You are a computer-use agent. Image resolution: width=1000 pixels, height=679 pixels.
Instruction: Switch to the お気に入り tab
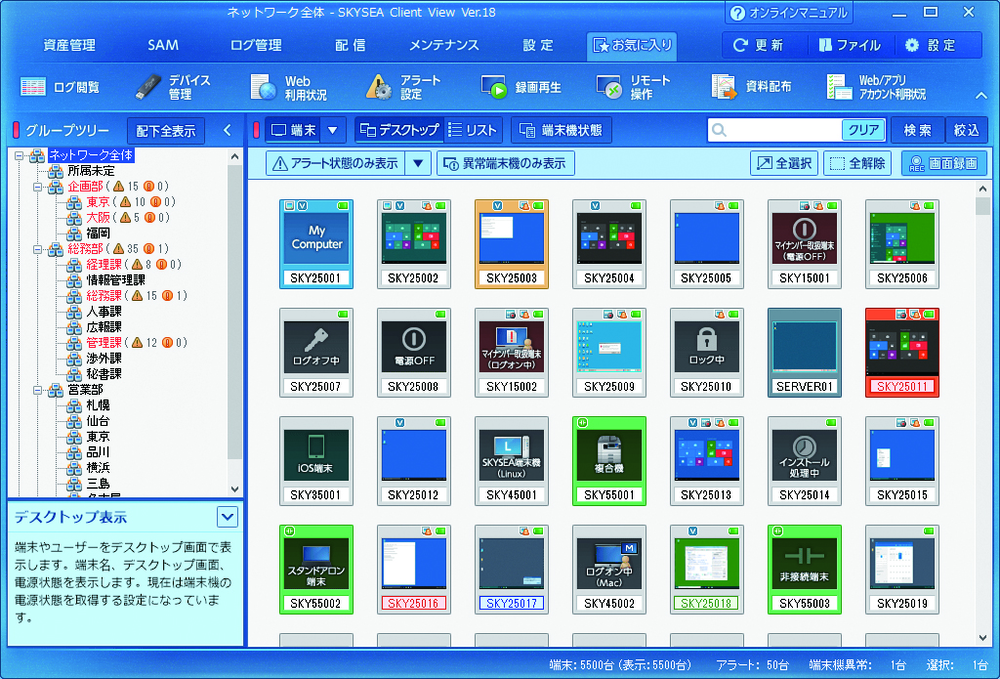tap(631, 45)
